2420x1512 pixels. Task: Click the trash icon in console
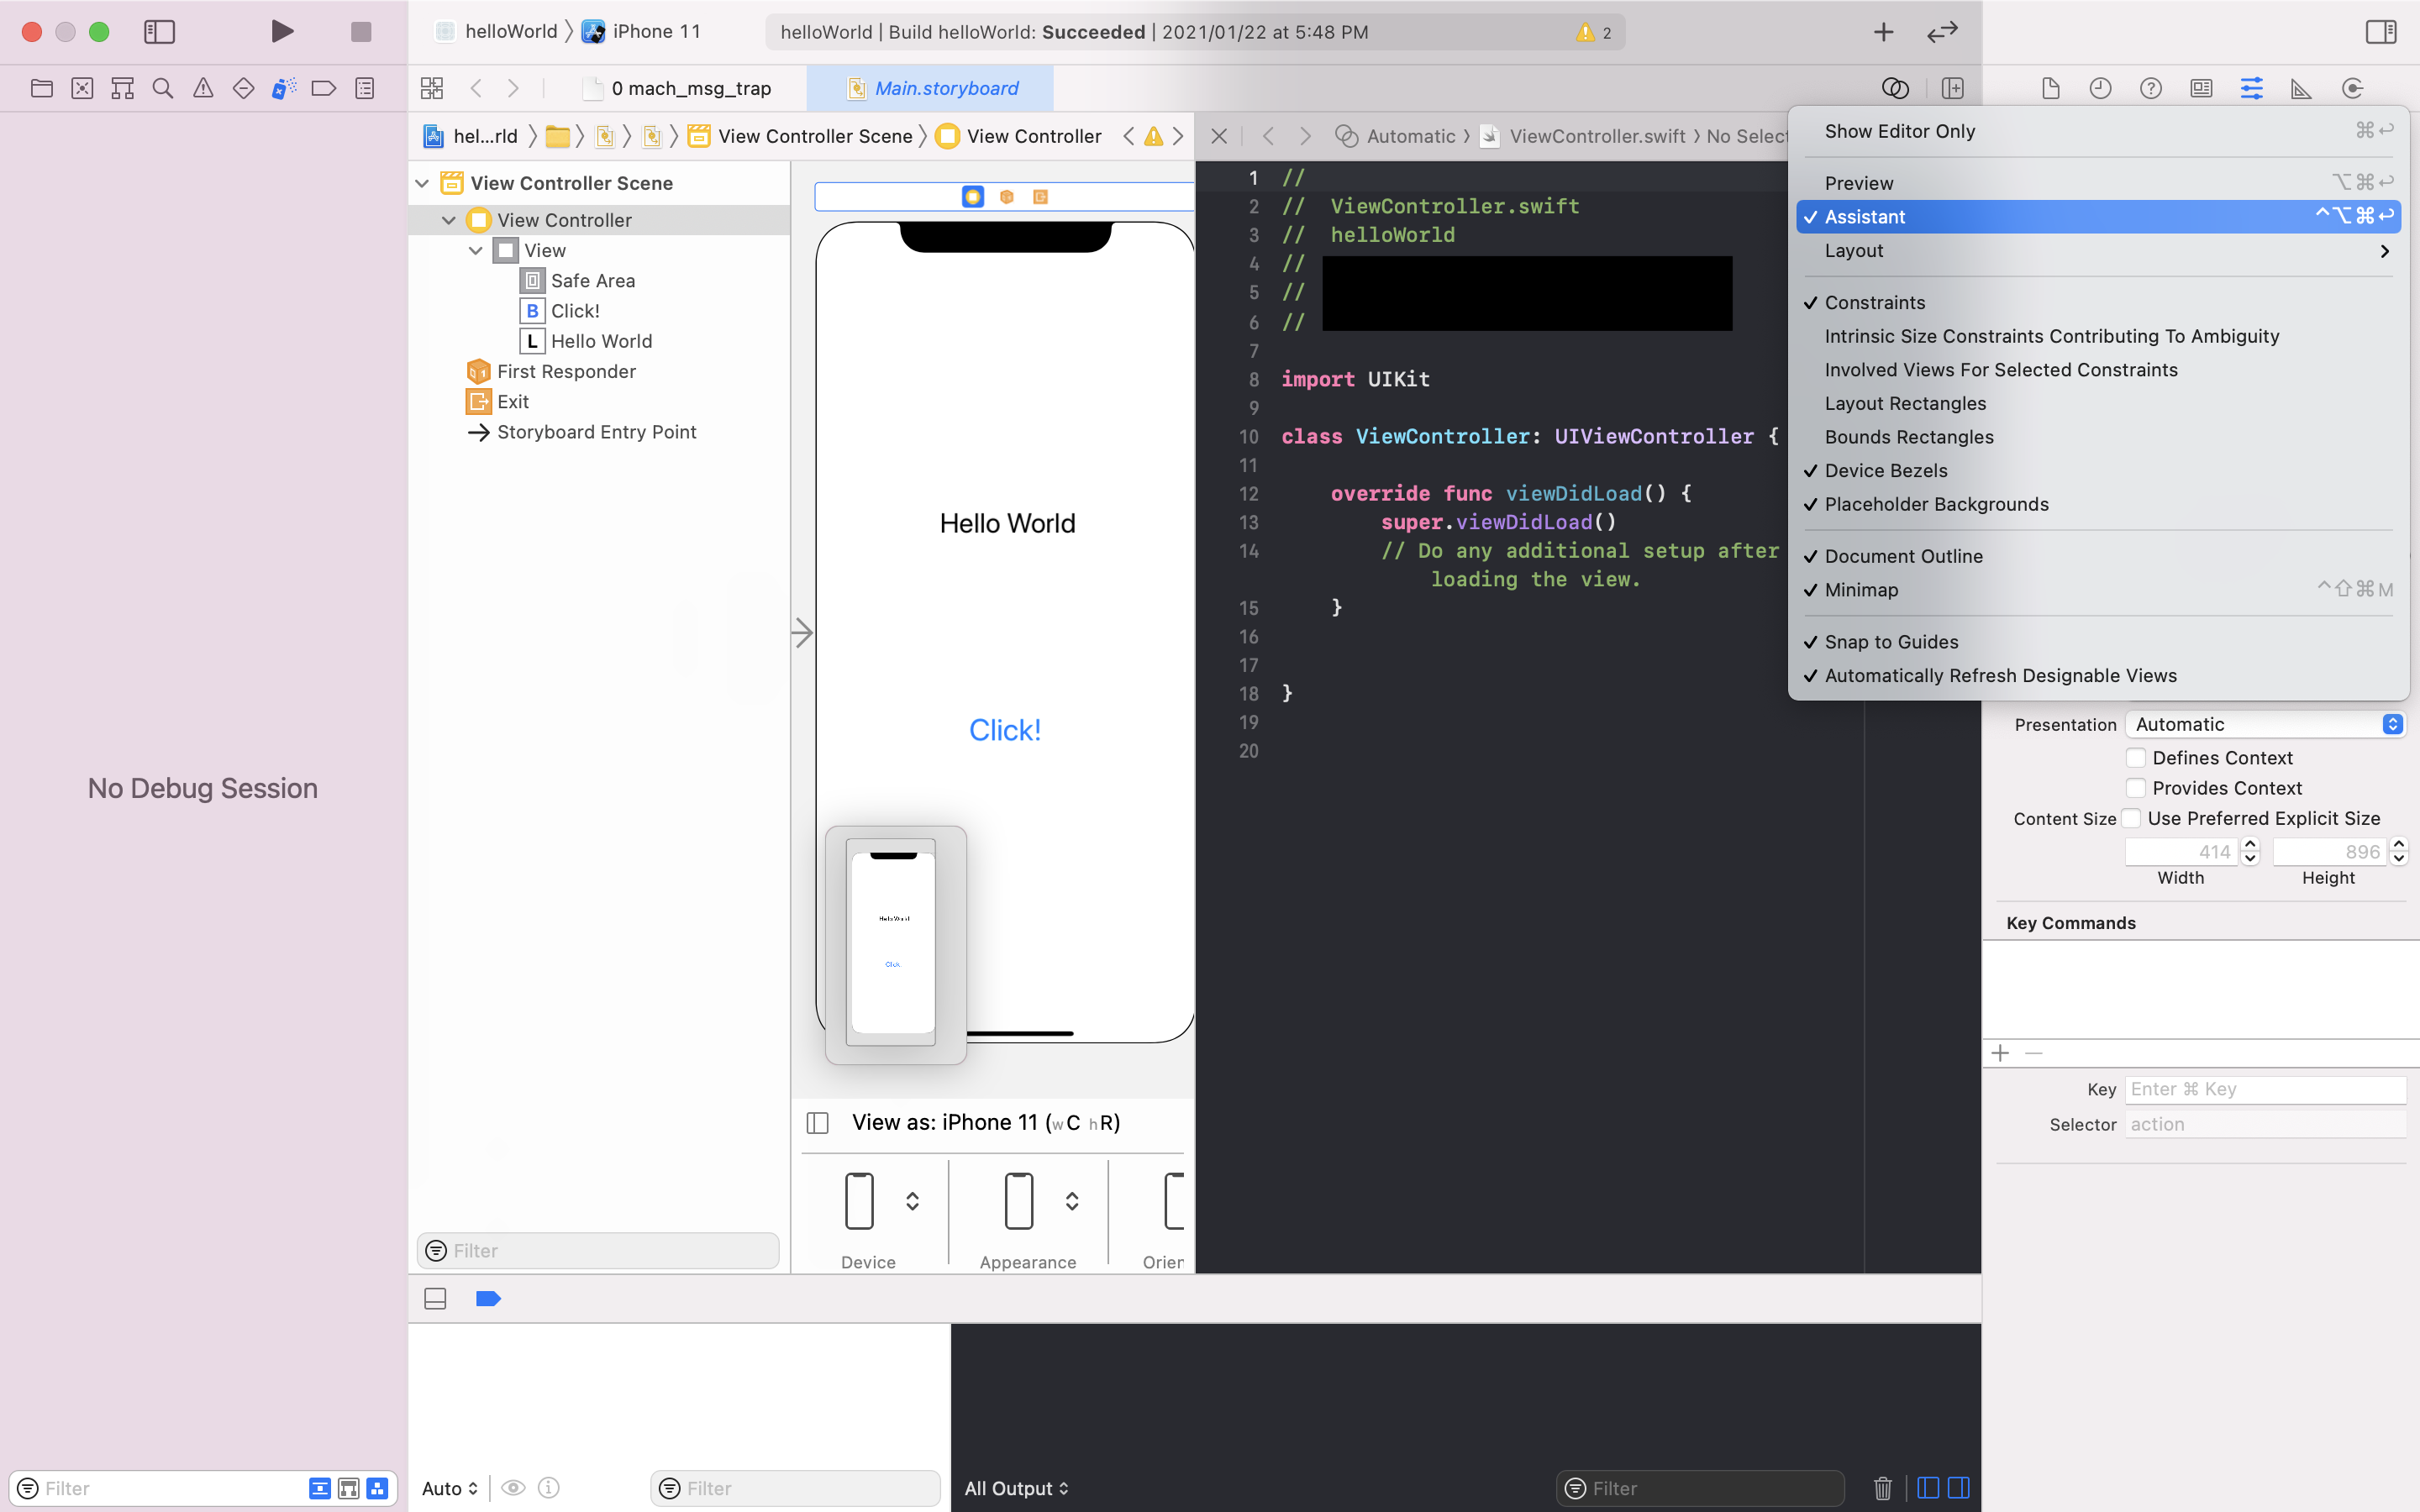pyautogui.click(x=1882, y=1488)
